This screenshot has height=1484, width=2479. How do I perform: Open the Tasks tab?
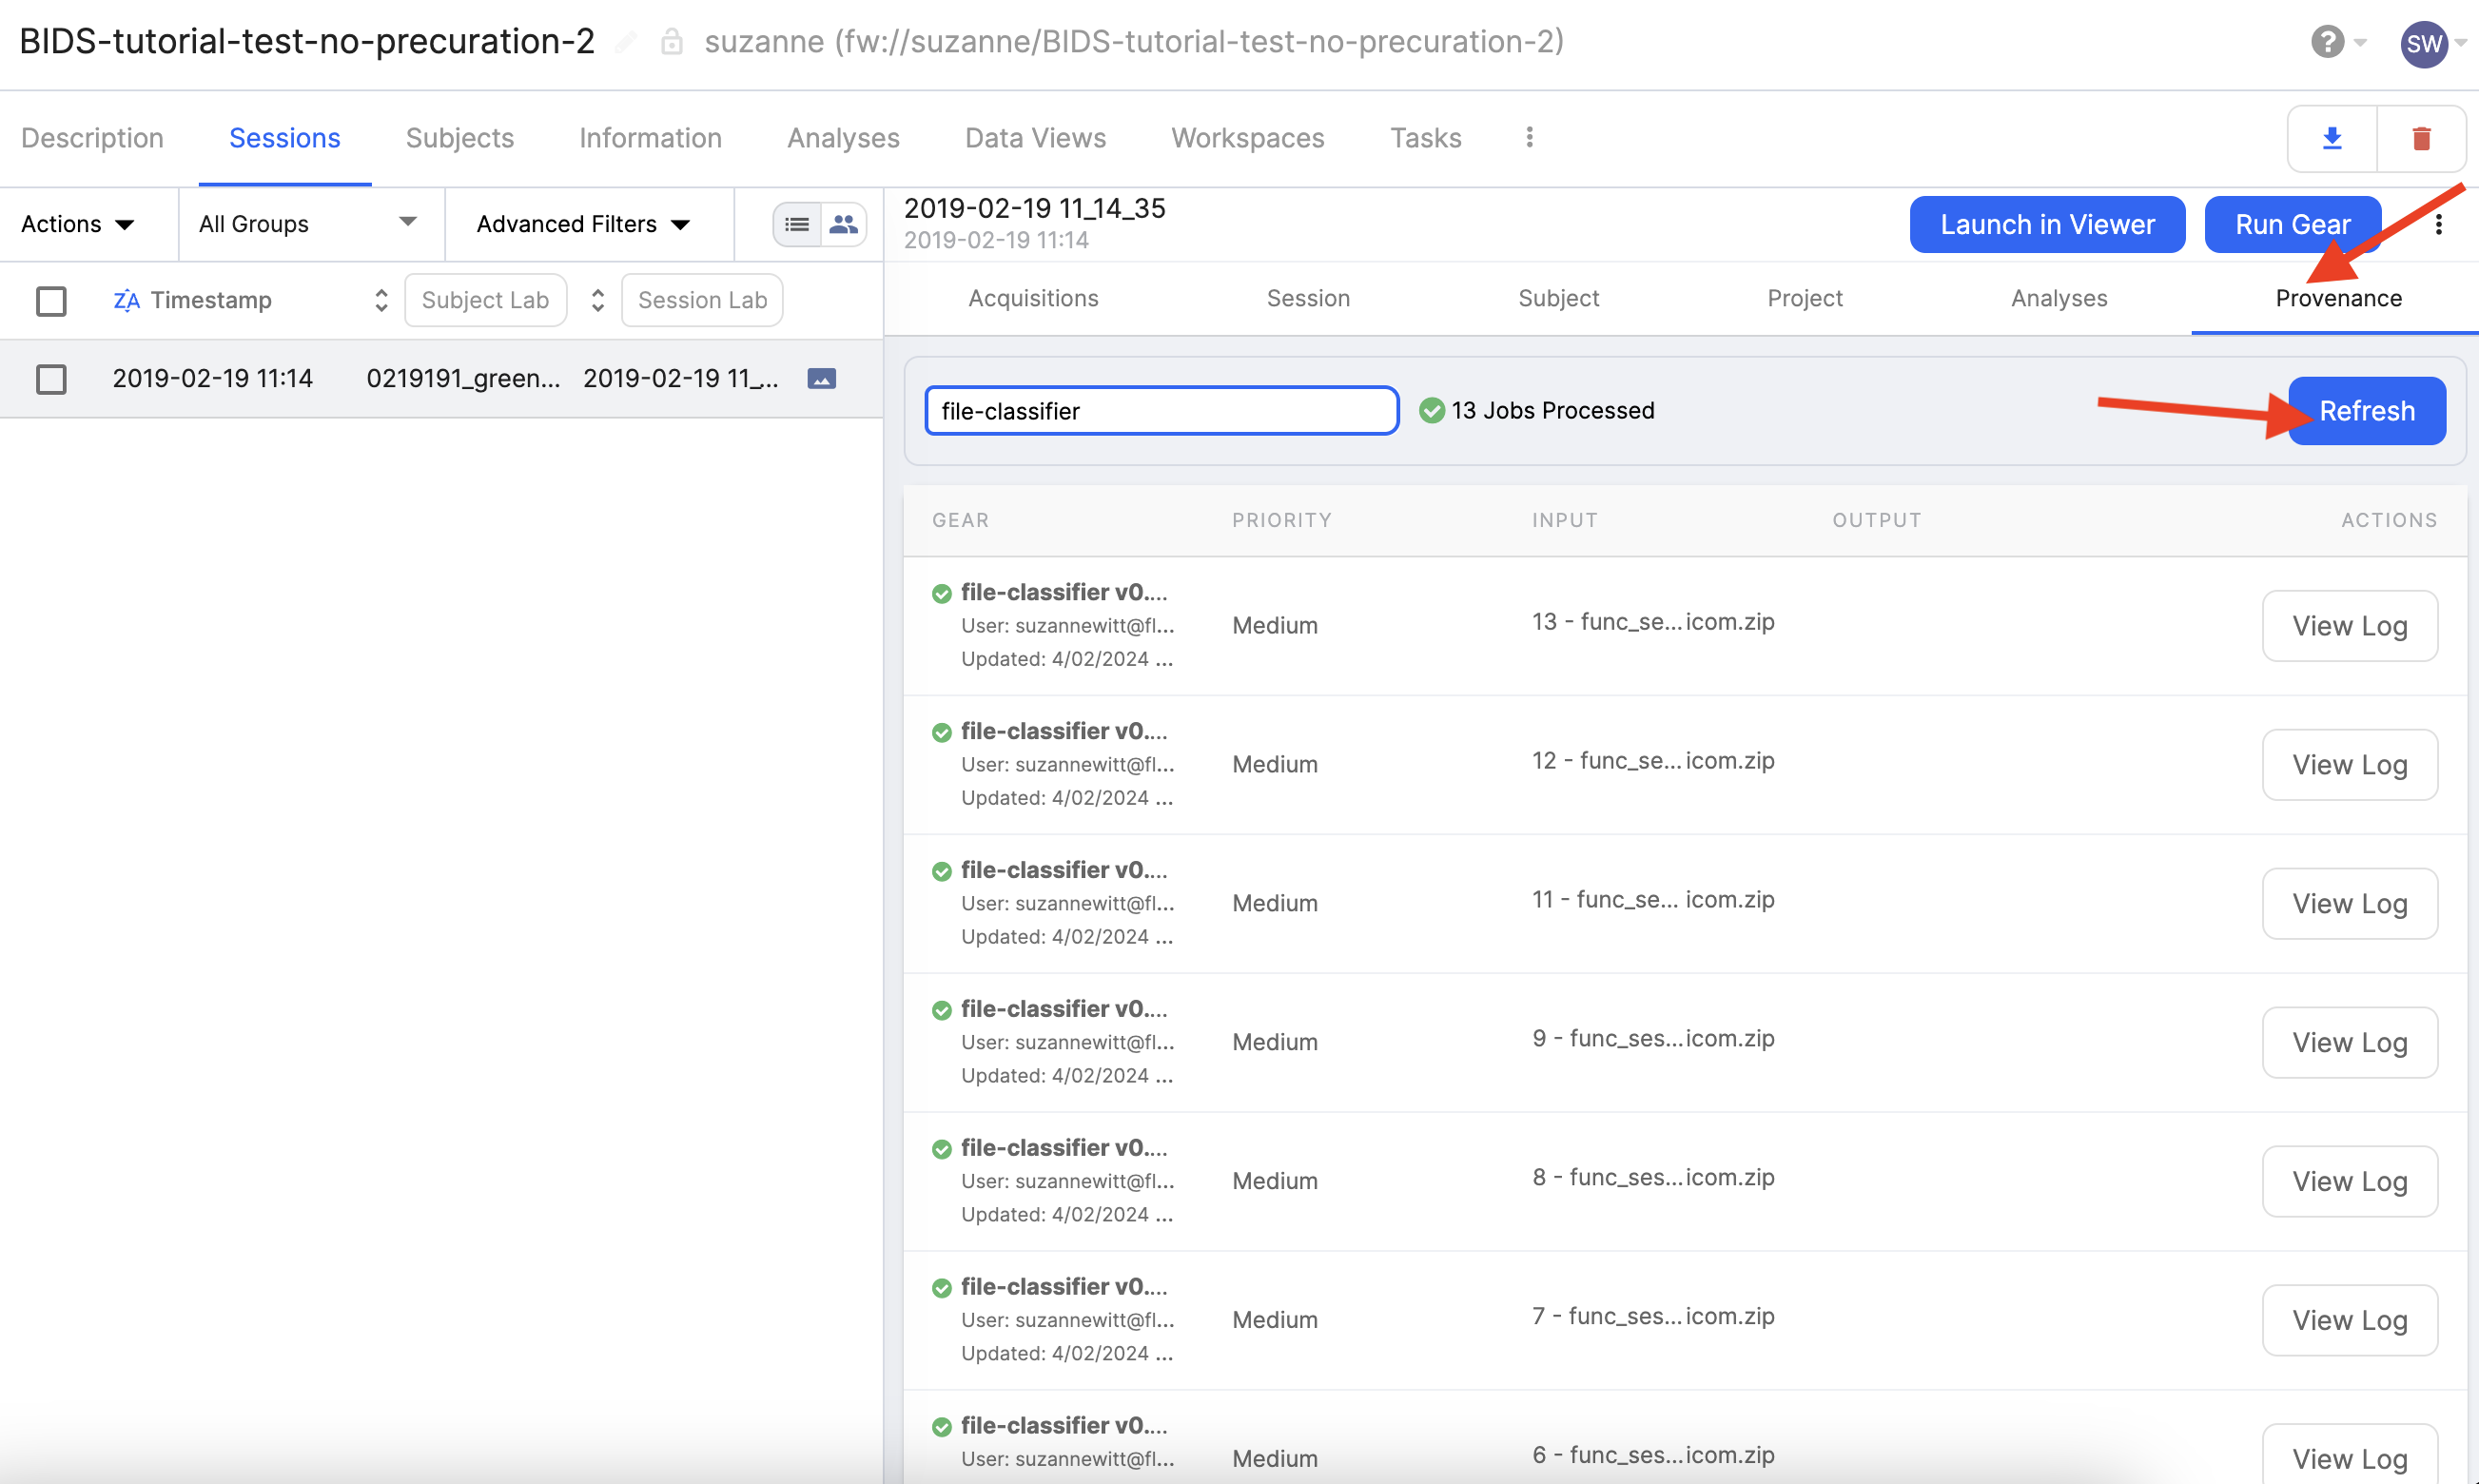pos(1426,138)
